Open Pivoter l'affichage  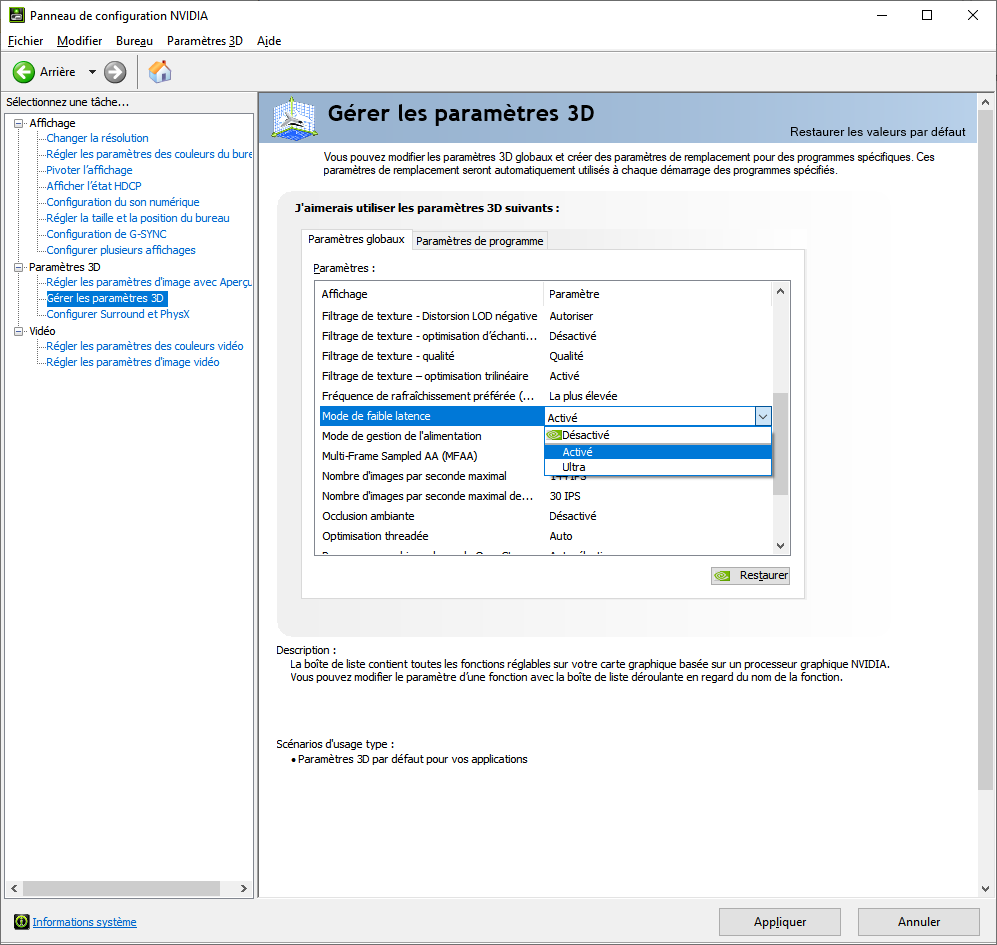pos(89,170)
